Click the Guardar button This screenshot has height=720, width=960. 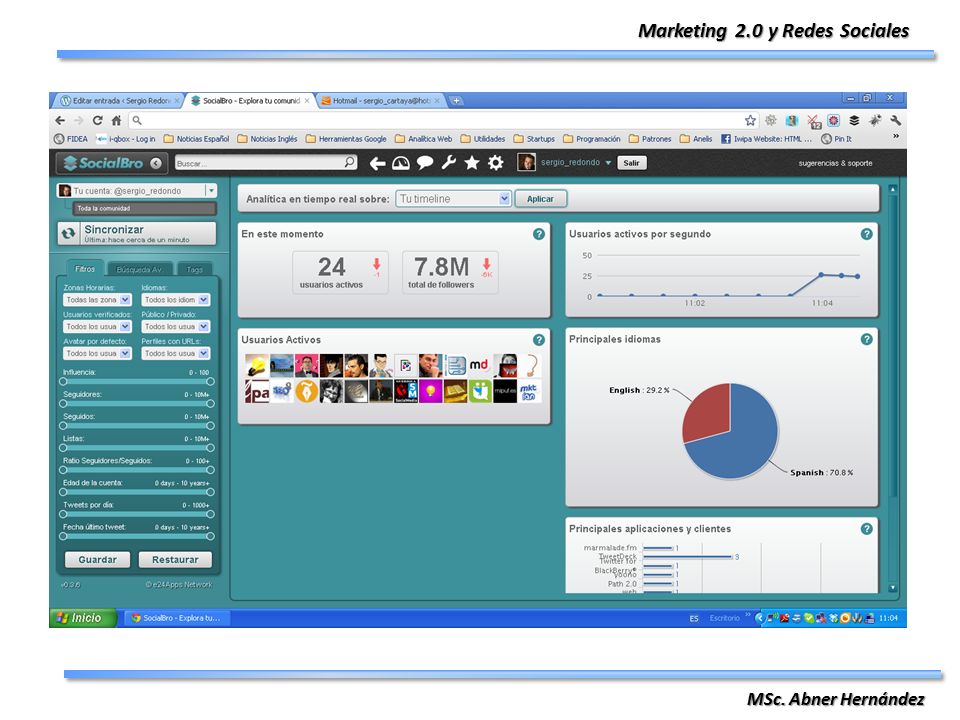pyautogui.click(x=97, y=560)
